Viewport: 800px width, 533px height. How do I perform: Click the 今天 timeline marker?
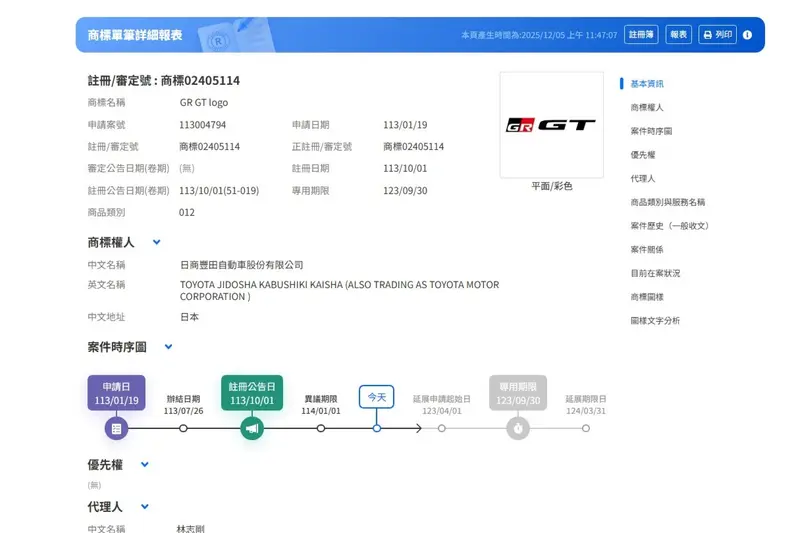click(377, 397)
